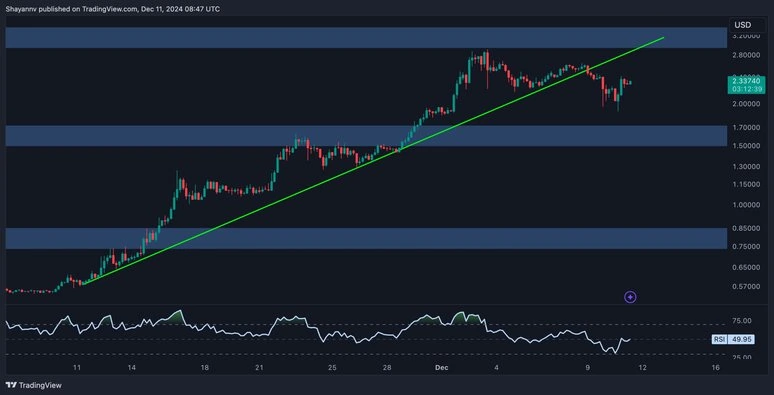Click the 0.57000 price axis label
Screen dimensions: 774x395
tap(745, 286)
